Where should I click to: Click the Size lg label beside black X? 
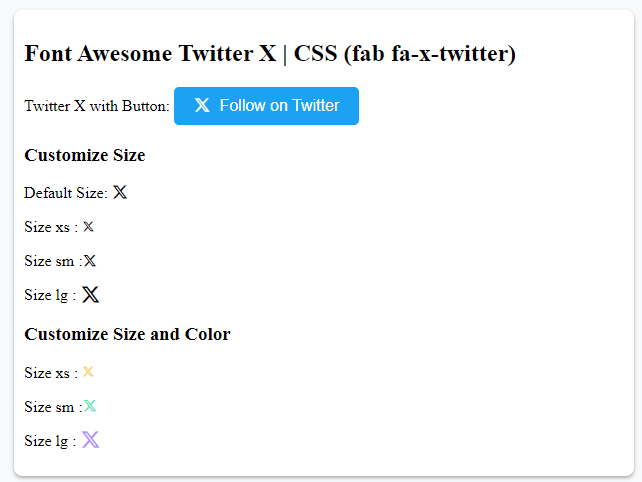coord(49,296)
